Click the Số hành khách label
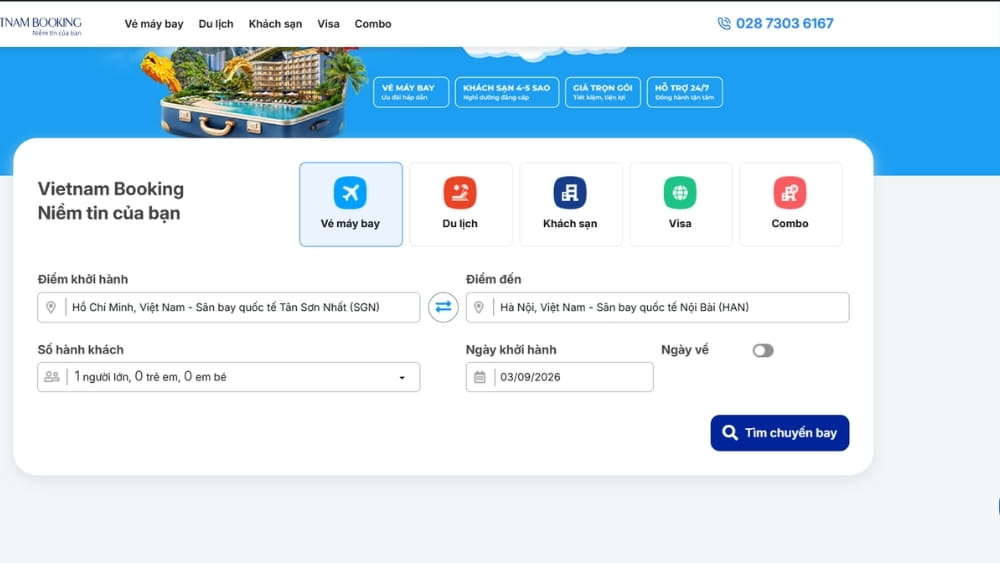The image size is (1000, 563). [x=81, y=349]
